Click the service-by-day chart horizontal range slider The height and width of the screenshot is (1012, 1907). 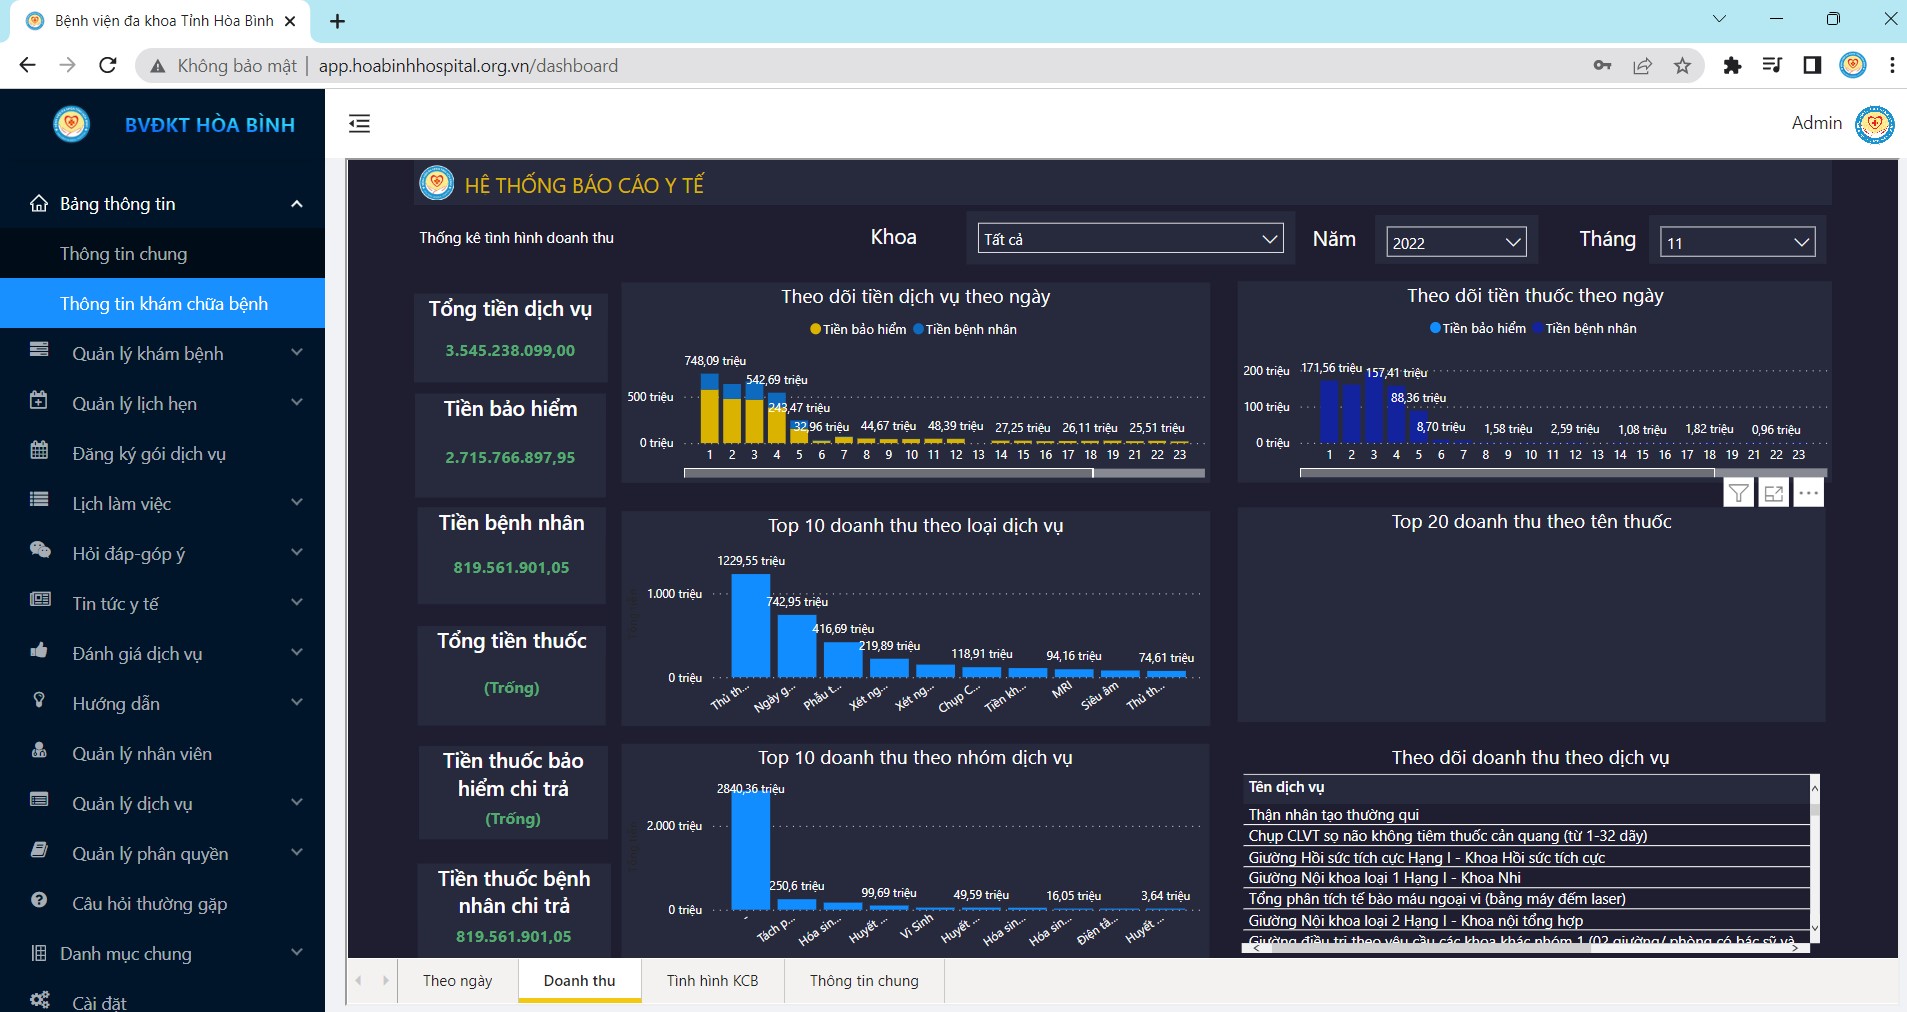click(888, 473)
